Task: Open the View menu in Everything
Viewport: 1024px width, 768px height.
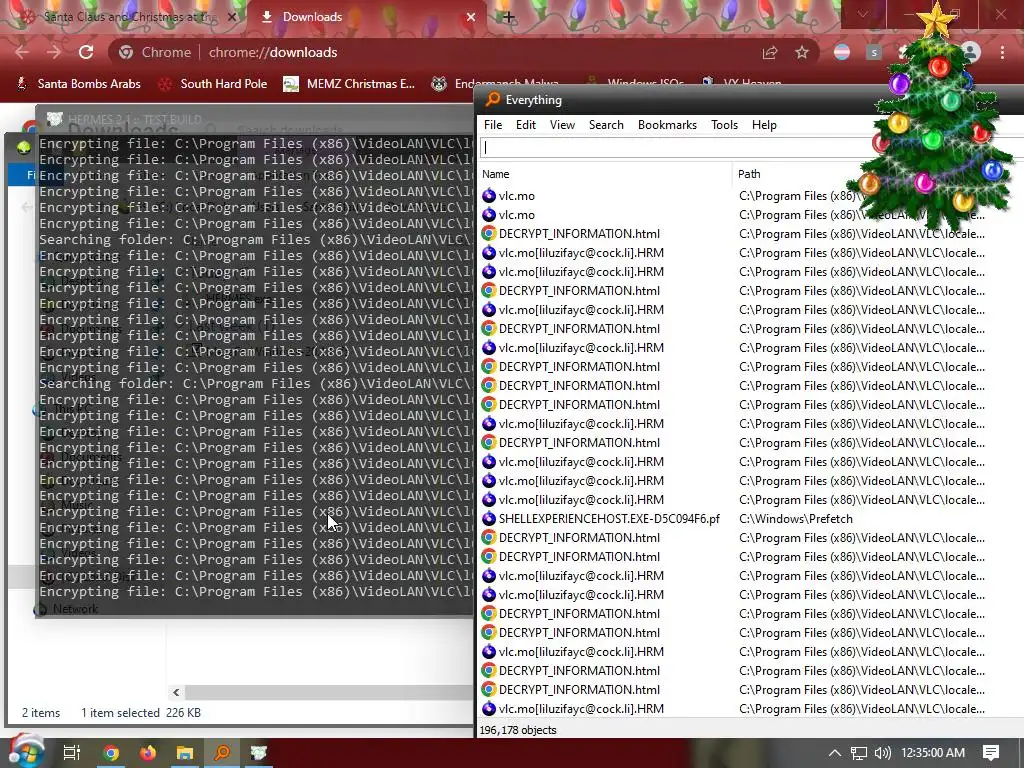Action: [562, 125]
